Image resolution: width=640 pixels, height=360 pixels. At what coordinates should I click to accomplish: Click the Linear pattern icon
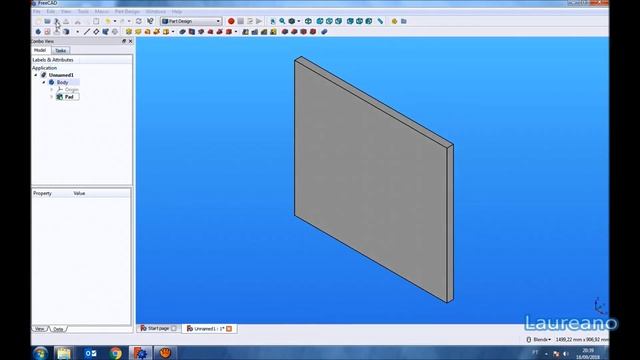[255, 32]
